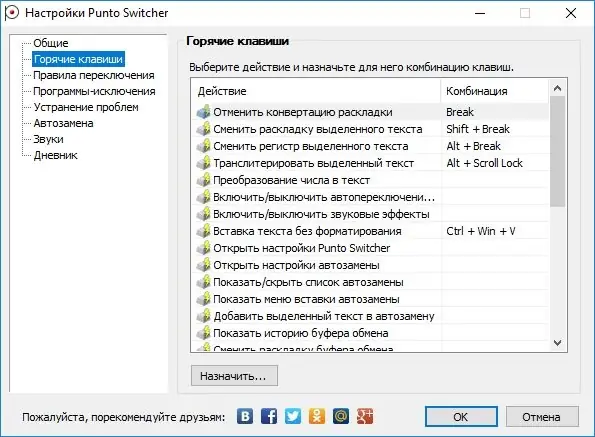Screen dimensions: 595x437
Task: Click the Punto Switcher title bar icon
Action: [x=11, y=13]
